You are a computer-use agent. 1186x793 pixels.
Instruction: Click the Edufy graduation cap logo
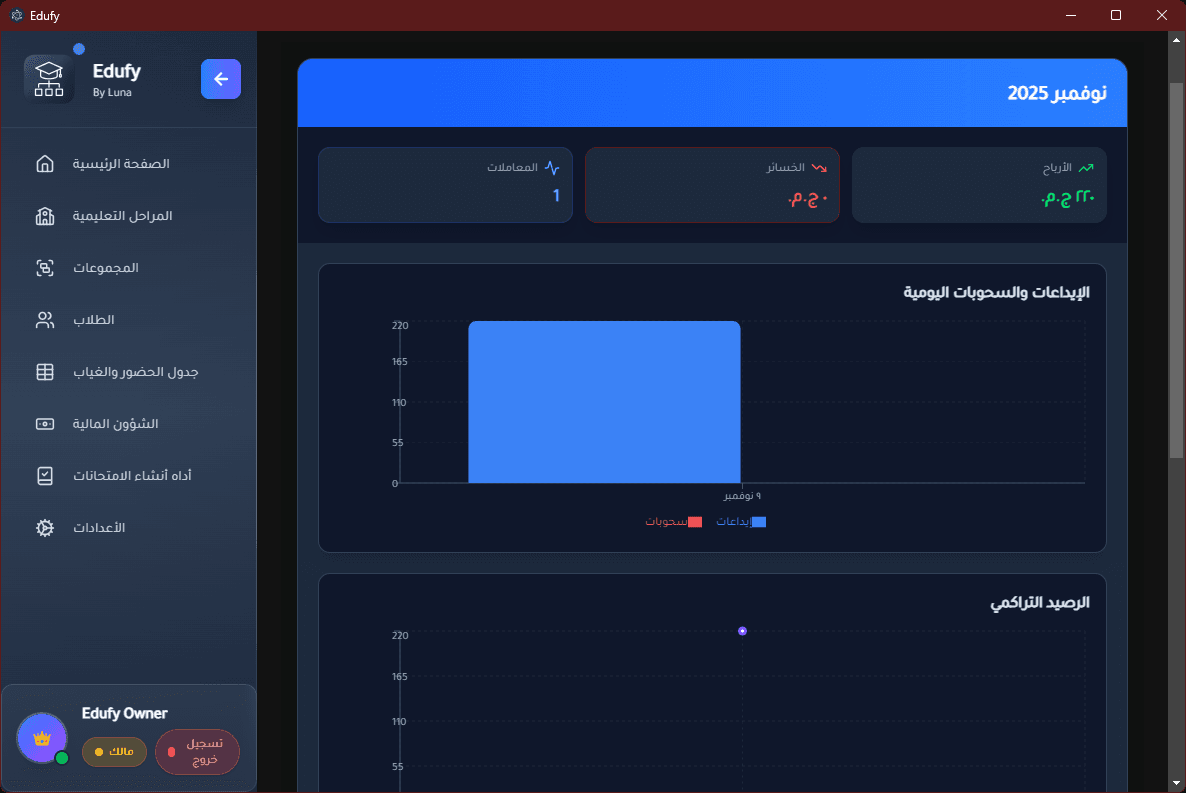(49, 79)
